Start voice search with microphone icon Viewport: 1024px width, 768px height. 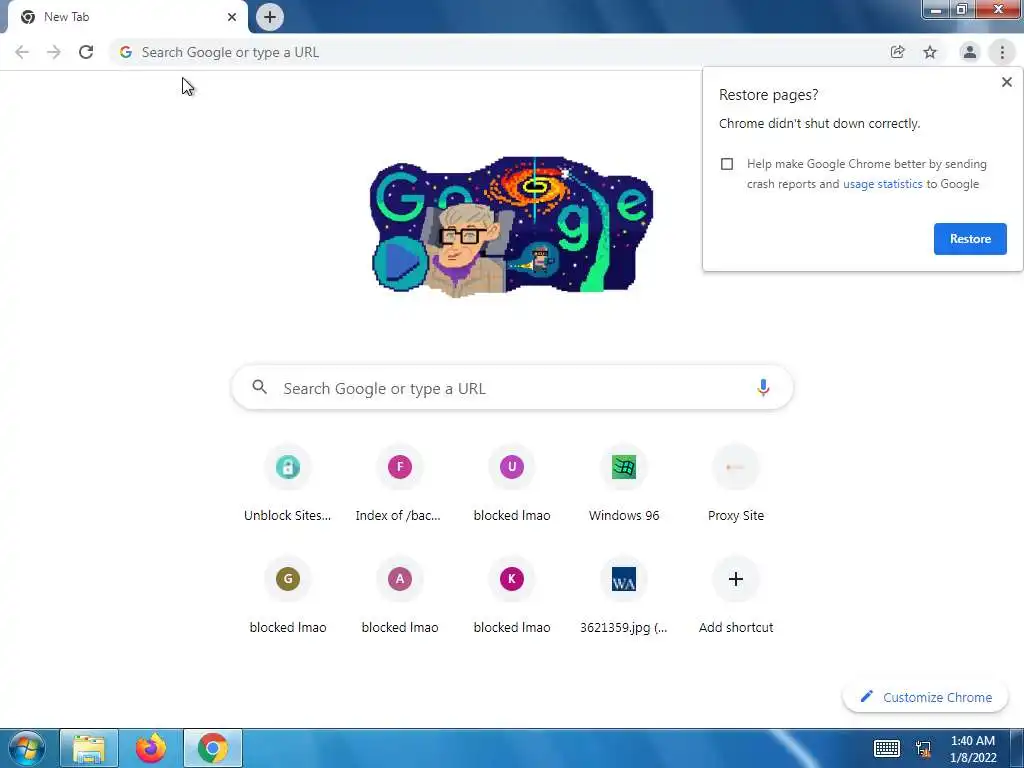762,388
